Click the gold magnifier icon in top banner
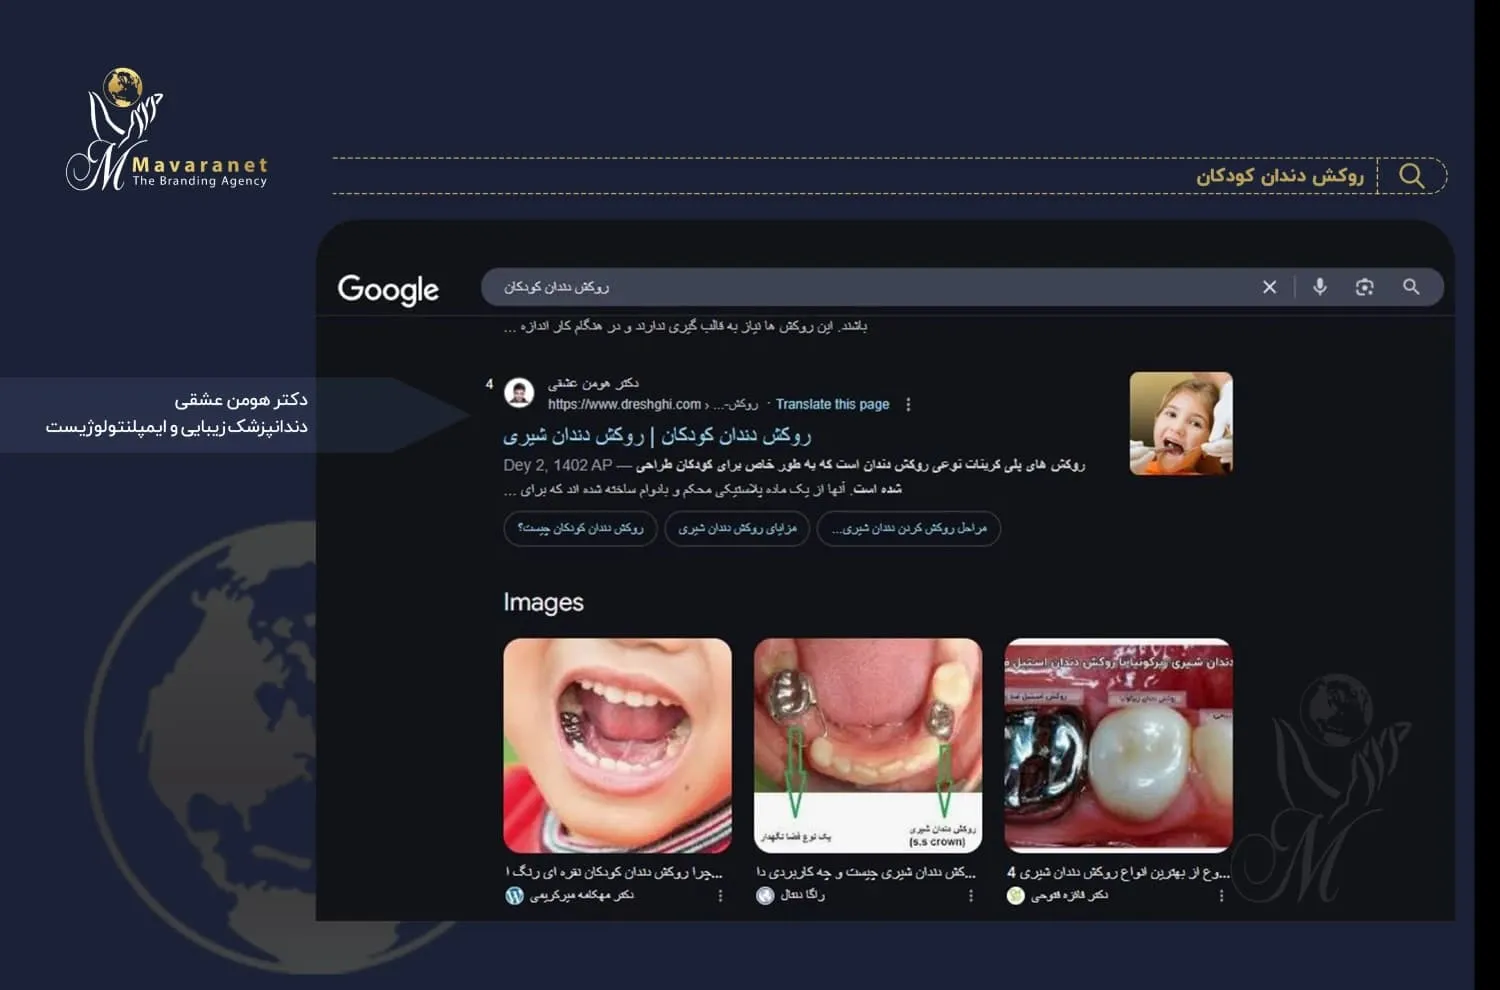The image size is (1500, 990). (x=1411, y=176)
